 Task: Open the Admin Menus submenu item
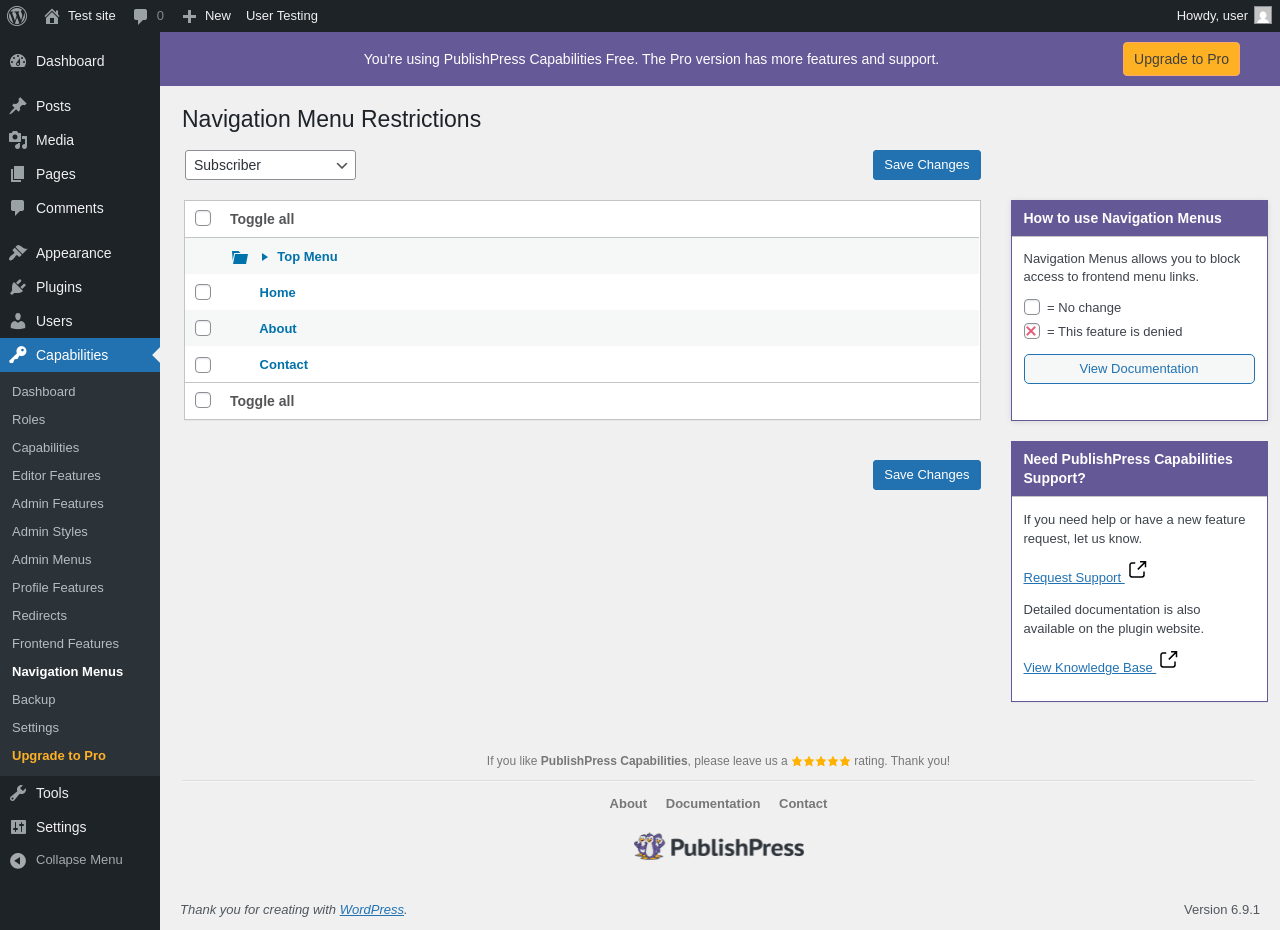point(51,560)
